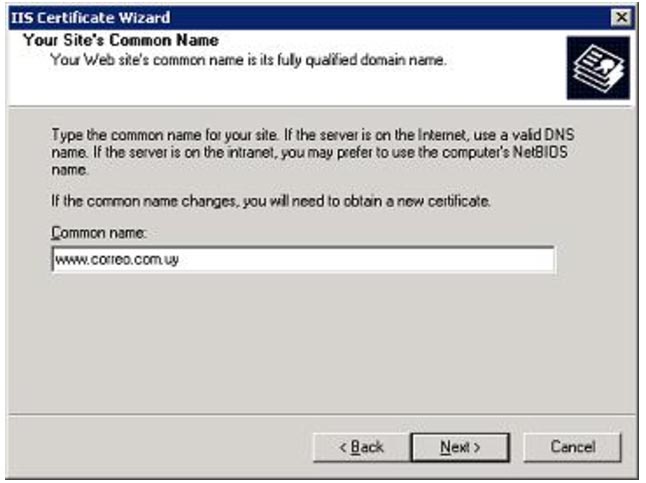646x483 pixels.
Task: Click the fully qualified domain name subtitle
Action: [248, 60]
